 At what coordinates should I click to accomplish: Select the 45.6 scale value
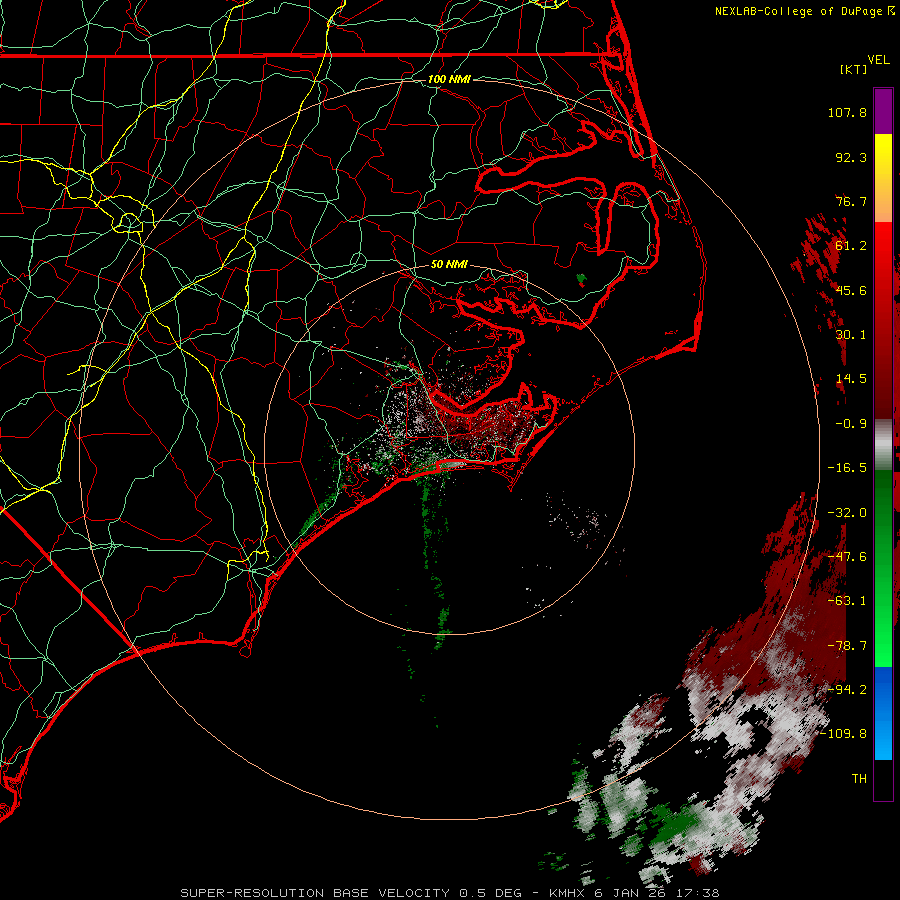point(851,290)
